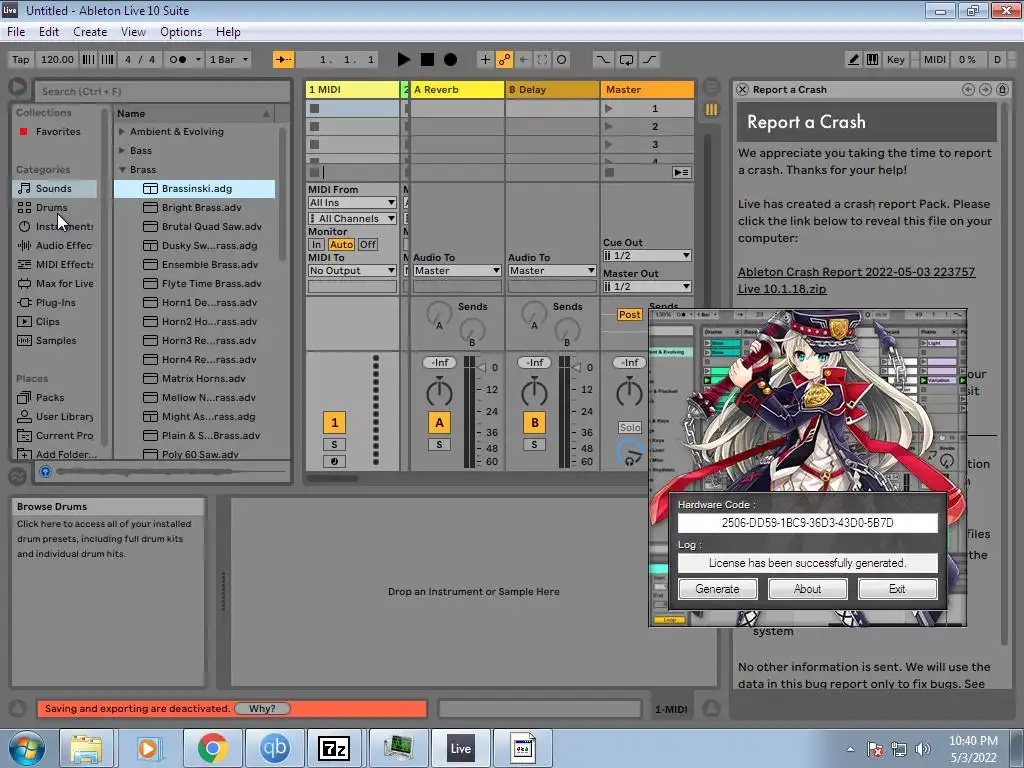Open the Options menu

[181, 31]
